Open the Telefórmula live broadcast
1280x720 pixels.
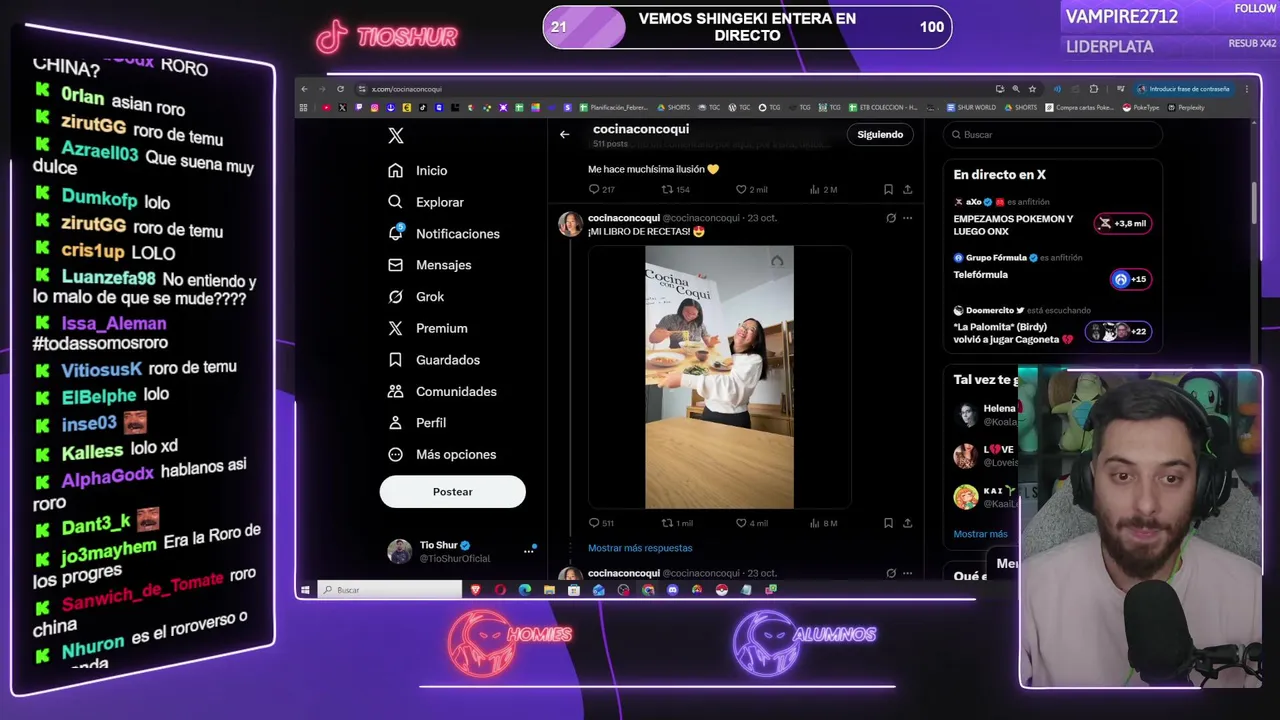980,275
